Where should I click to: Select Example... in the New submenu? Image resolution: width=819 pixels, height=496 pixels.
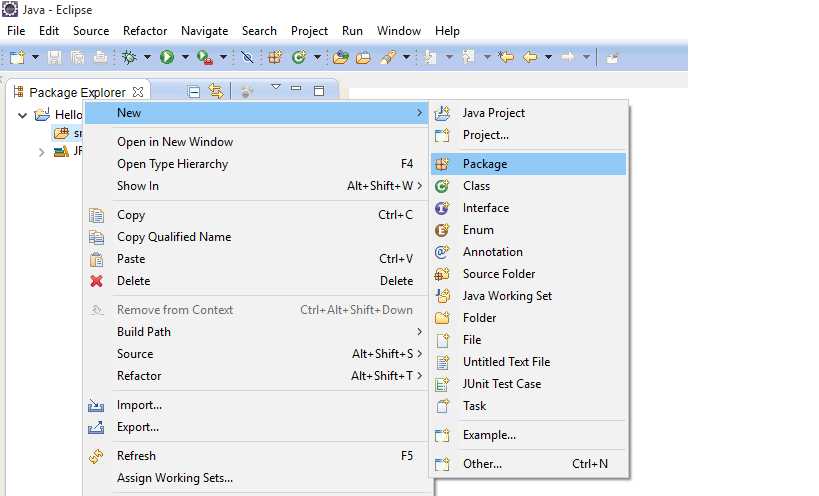point(529,435)
